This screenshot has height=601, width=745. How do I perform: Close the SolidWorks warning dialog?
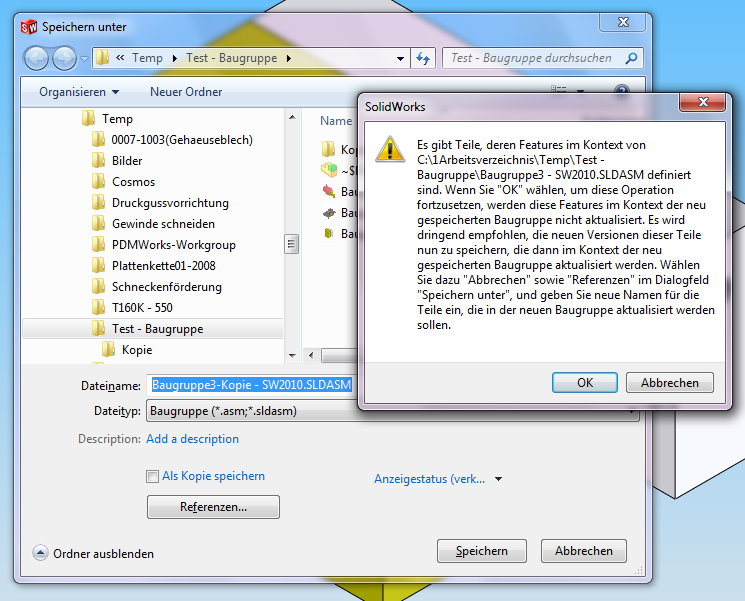pyautogui.click(x=703, y=102)
